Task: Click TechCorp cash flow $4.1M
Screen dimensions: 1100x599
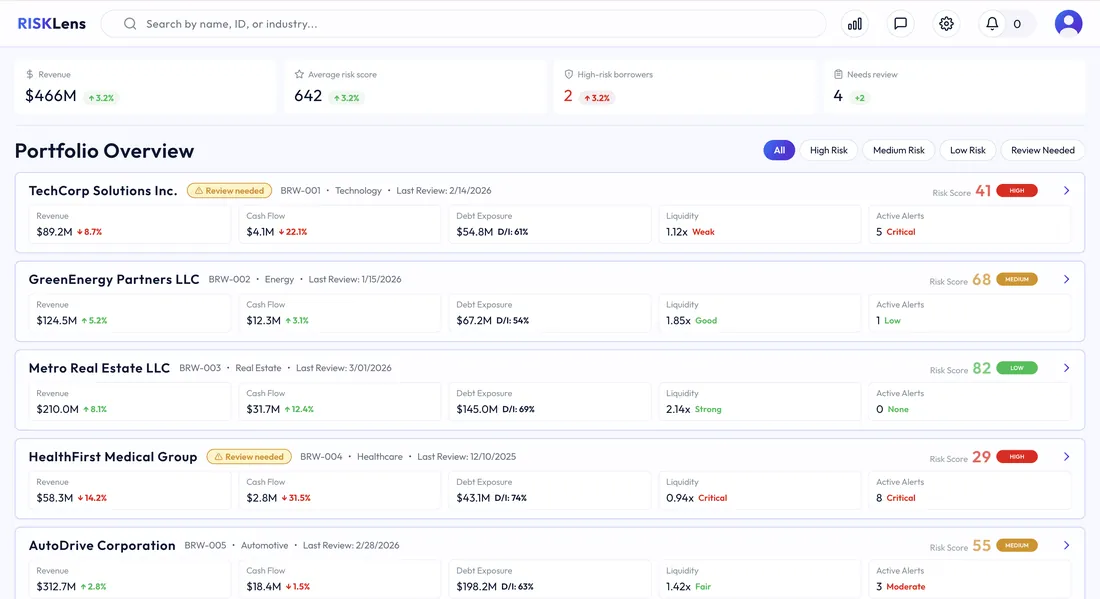Action: pos(260,232)
